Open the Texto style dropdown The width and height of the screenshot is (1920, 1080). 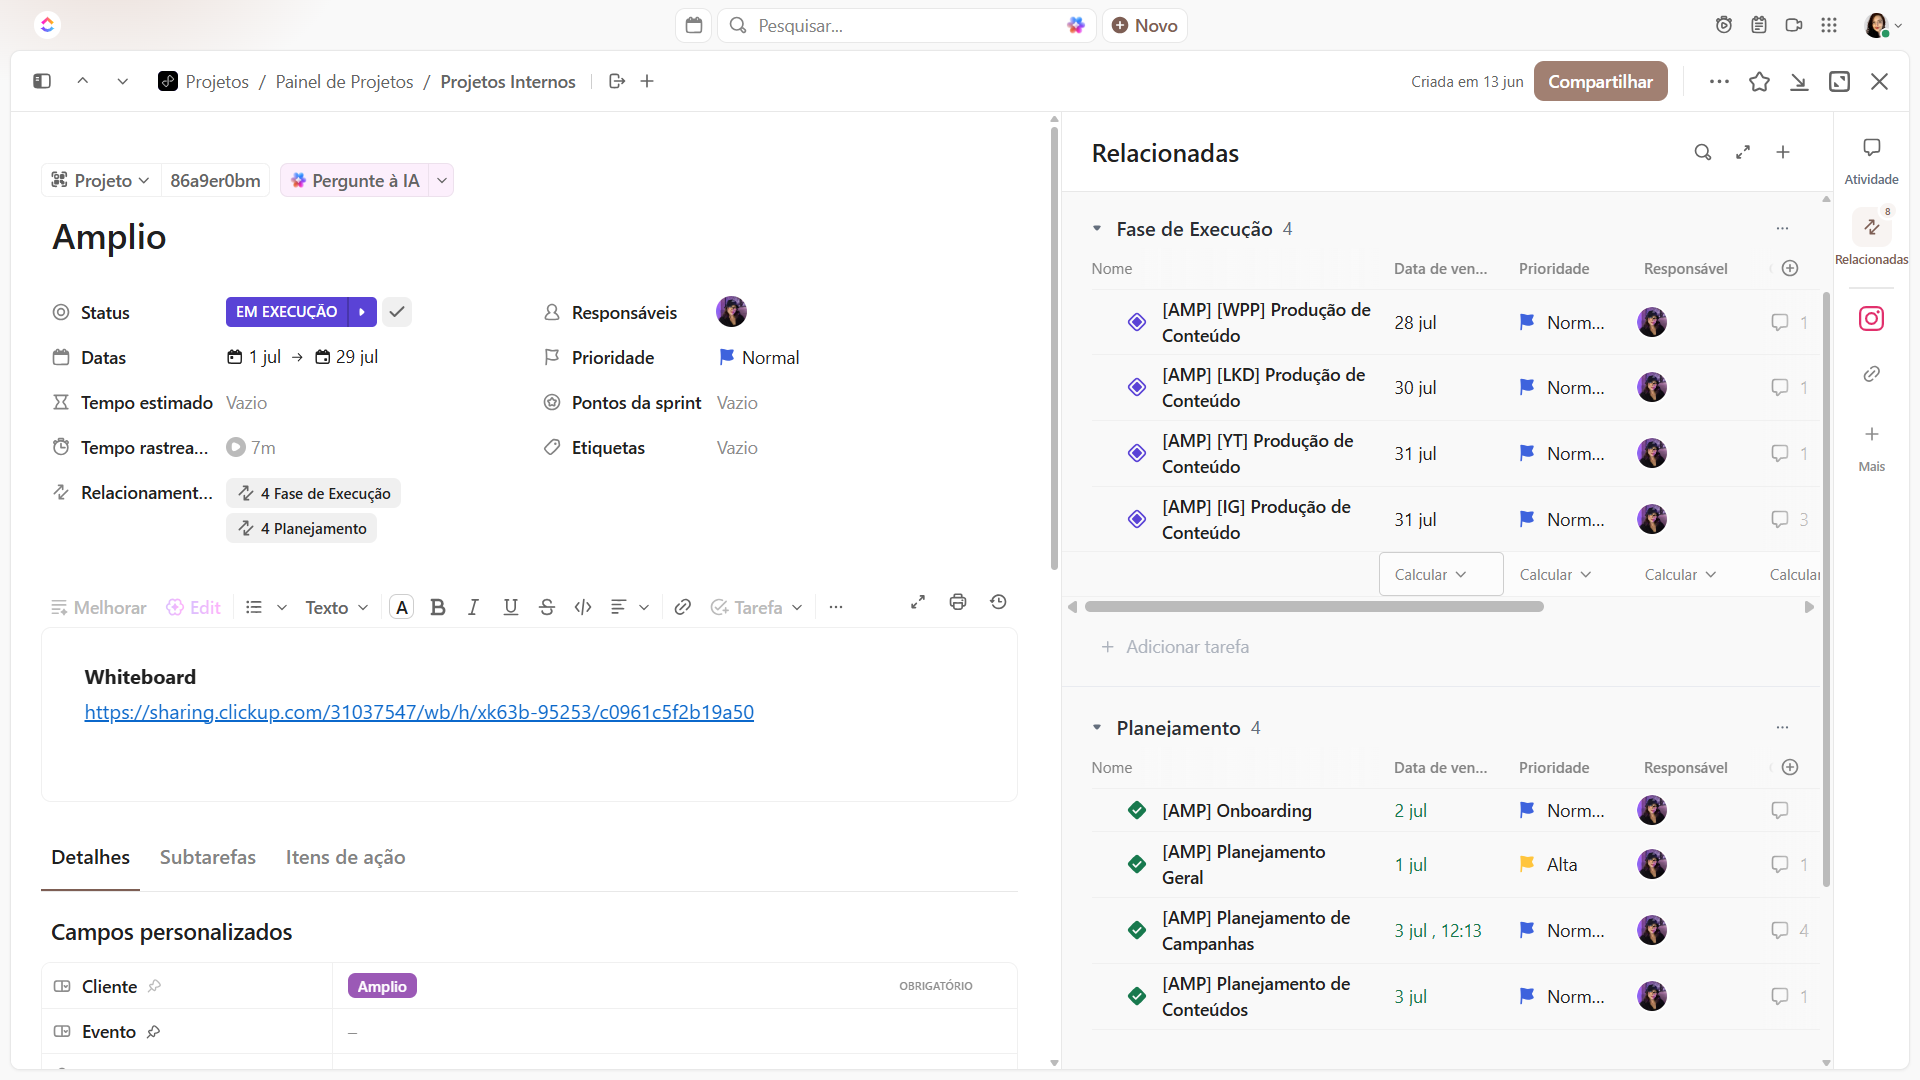[337, 607]
